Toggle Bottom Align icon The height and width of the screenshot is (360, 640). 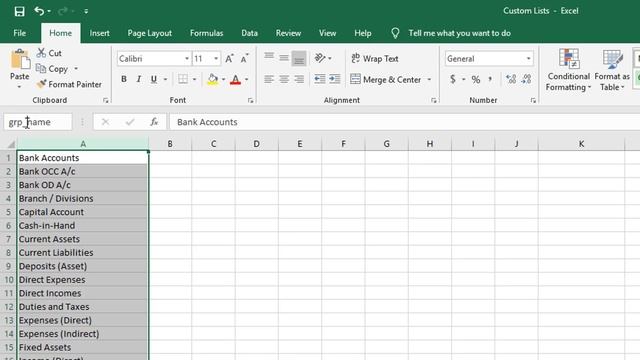tap(299, 58)
